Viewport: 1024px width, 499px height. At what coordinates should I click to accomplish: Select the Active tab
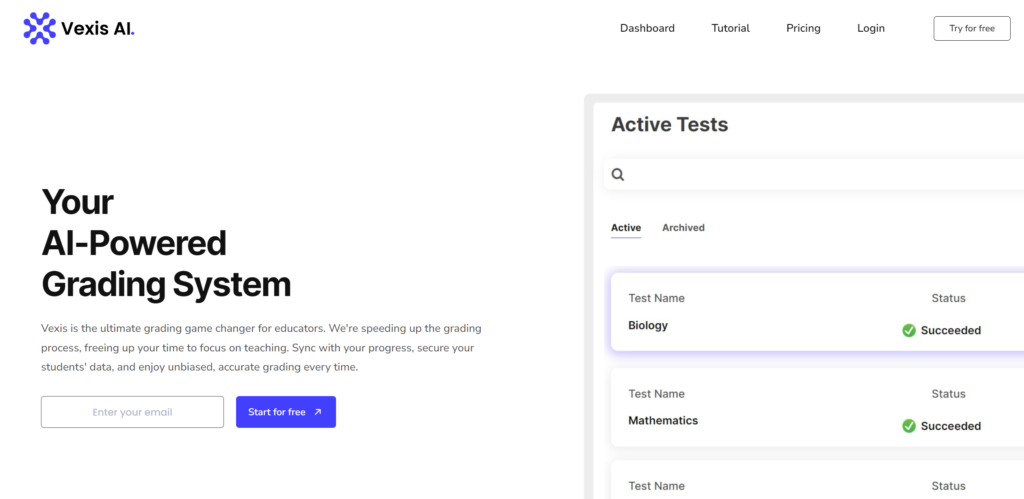pos(626,228)
